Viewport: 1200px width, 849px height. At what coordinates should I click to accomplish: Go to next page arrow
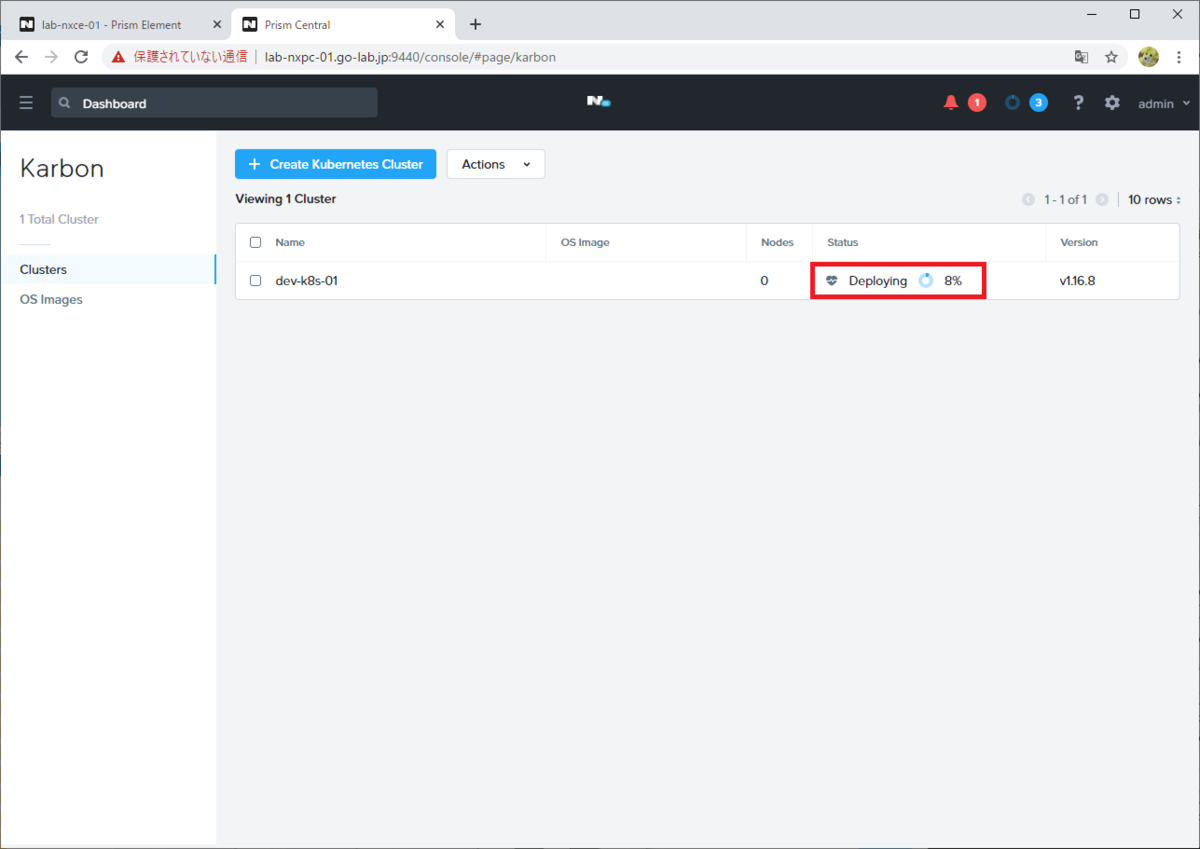[x=1102, y=200]
